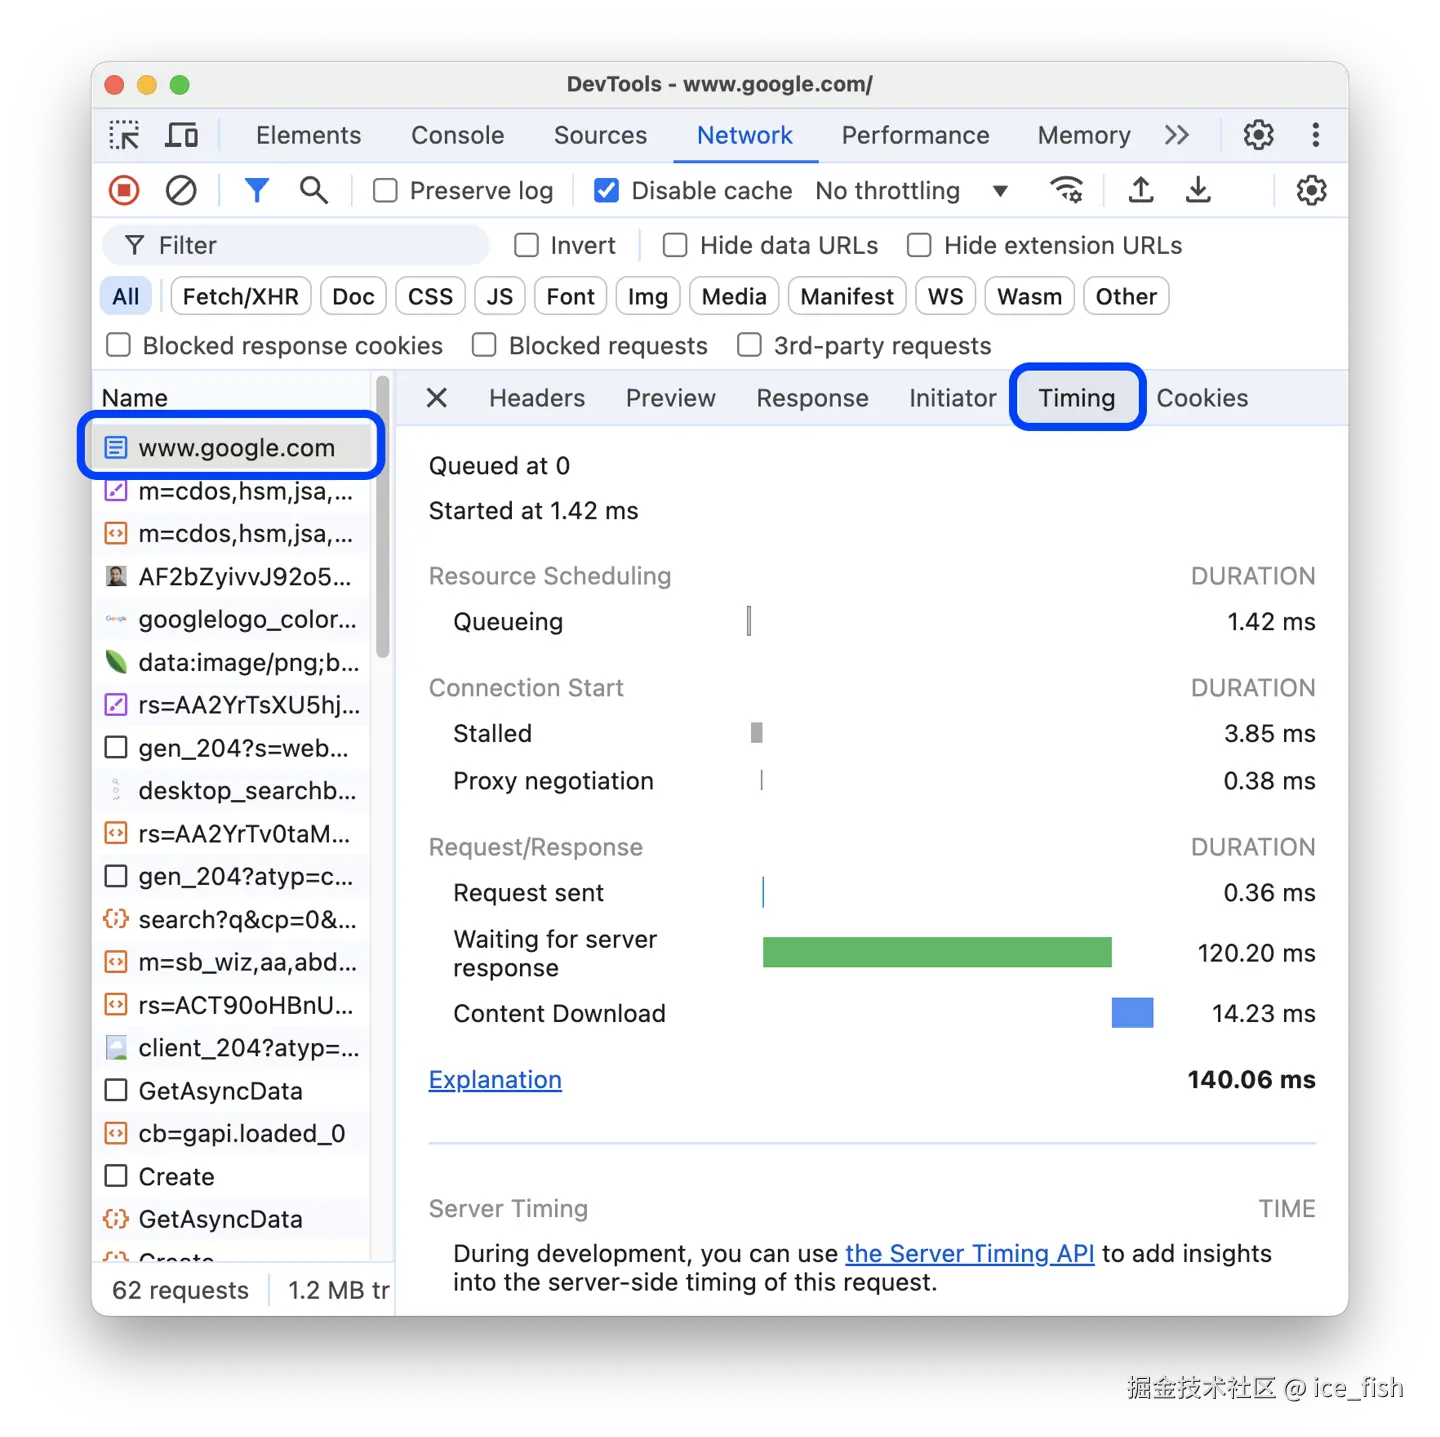Open the Explanation link
Screen dimensions: 1440x1437
click(495, 1080)
